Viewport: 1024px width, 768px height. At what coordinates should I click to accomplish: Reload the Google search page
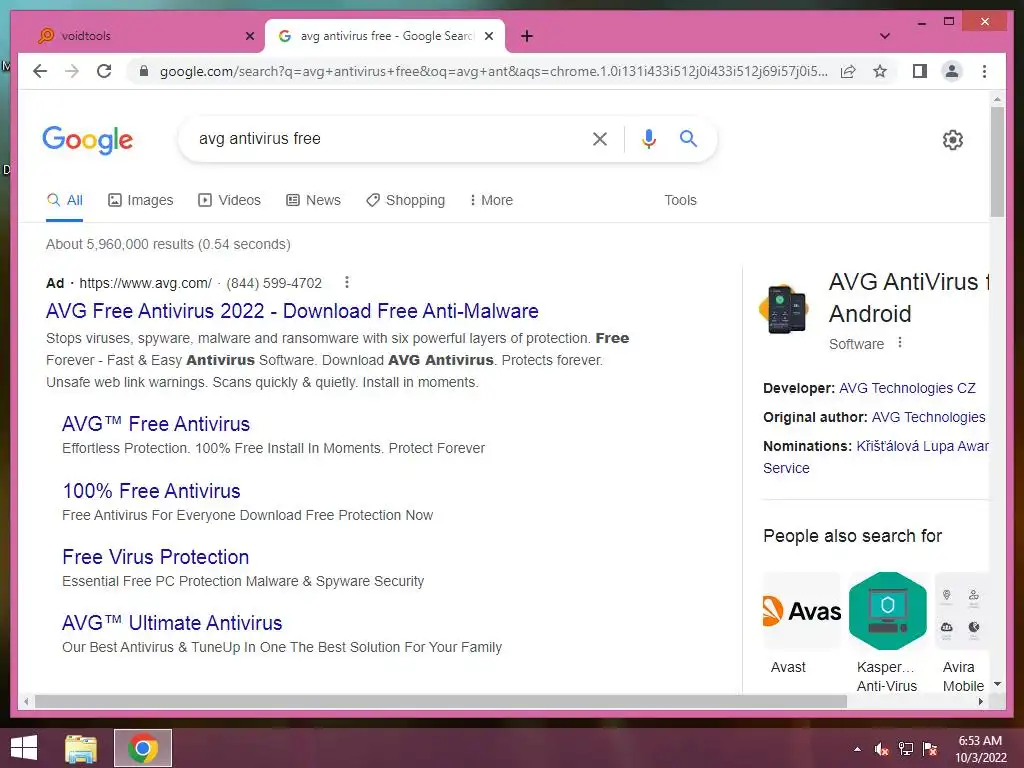(x=104, y=71)
